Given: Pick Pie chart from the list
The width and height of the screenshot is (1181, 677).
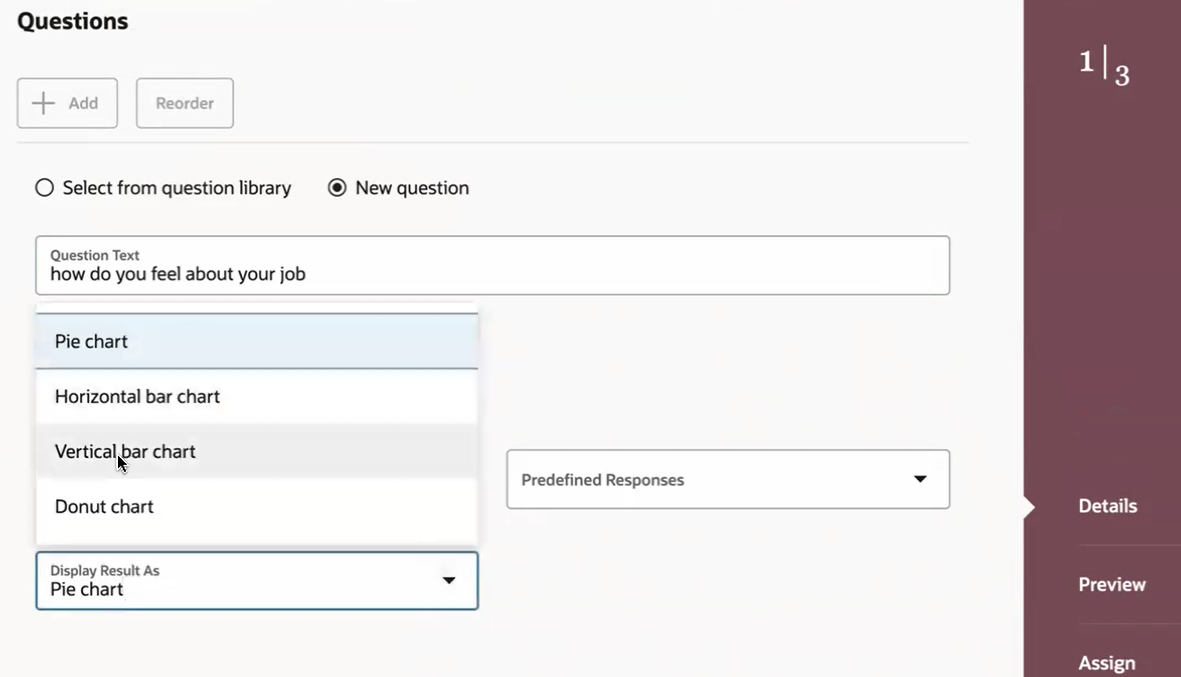Looking at the screenshot, I should click(257, 341).
